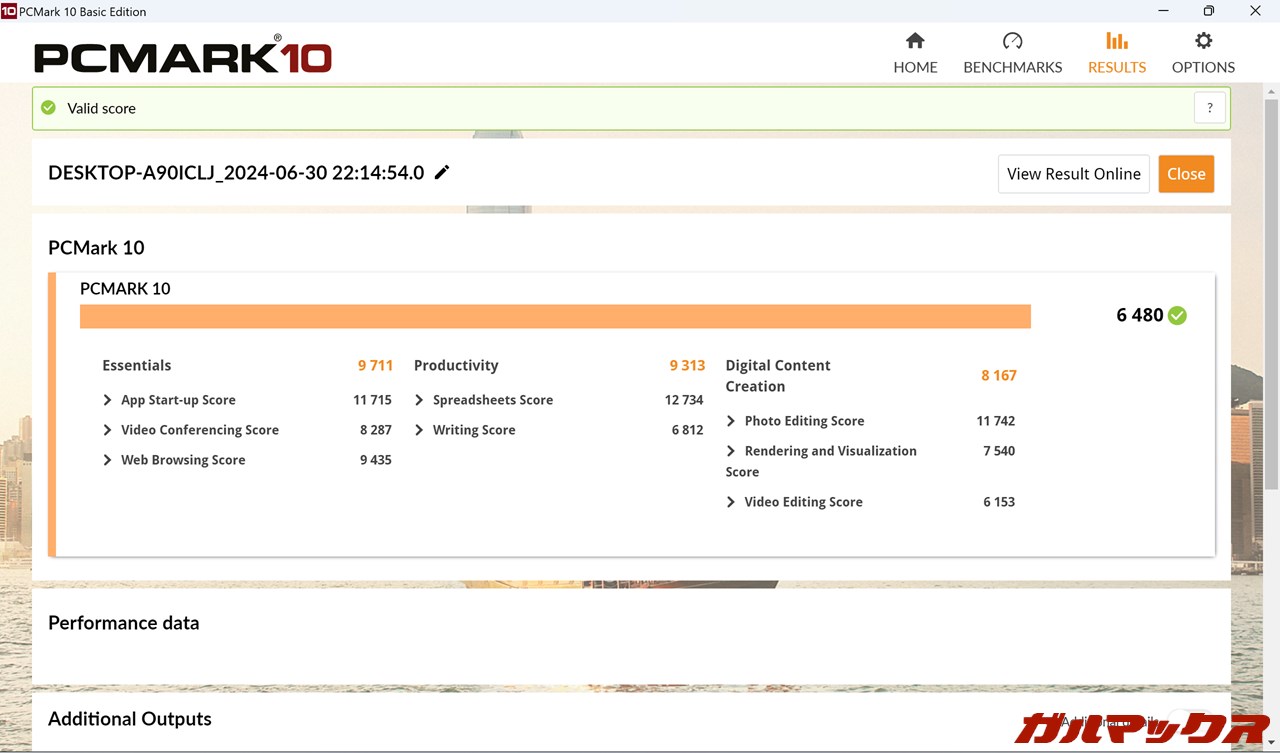
Task: Click green check beside 6 480 score
Action: (1177, 315)
